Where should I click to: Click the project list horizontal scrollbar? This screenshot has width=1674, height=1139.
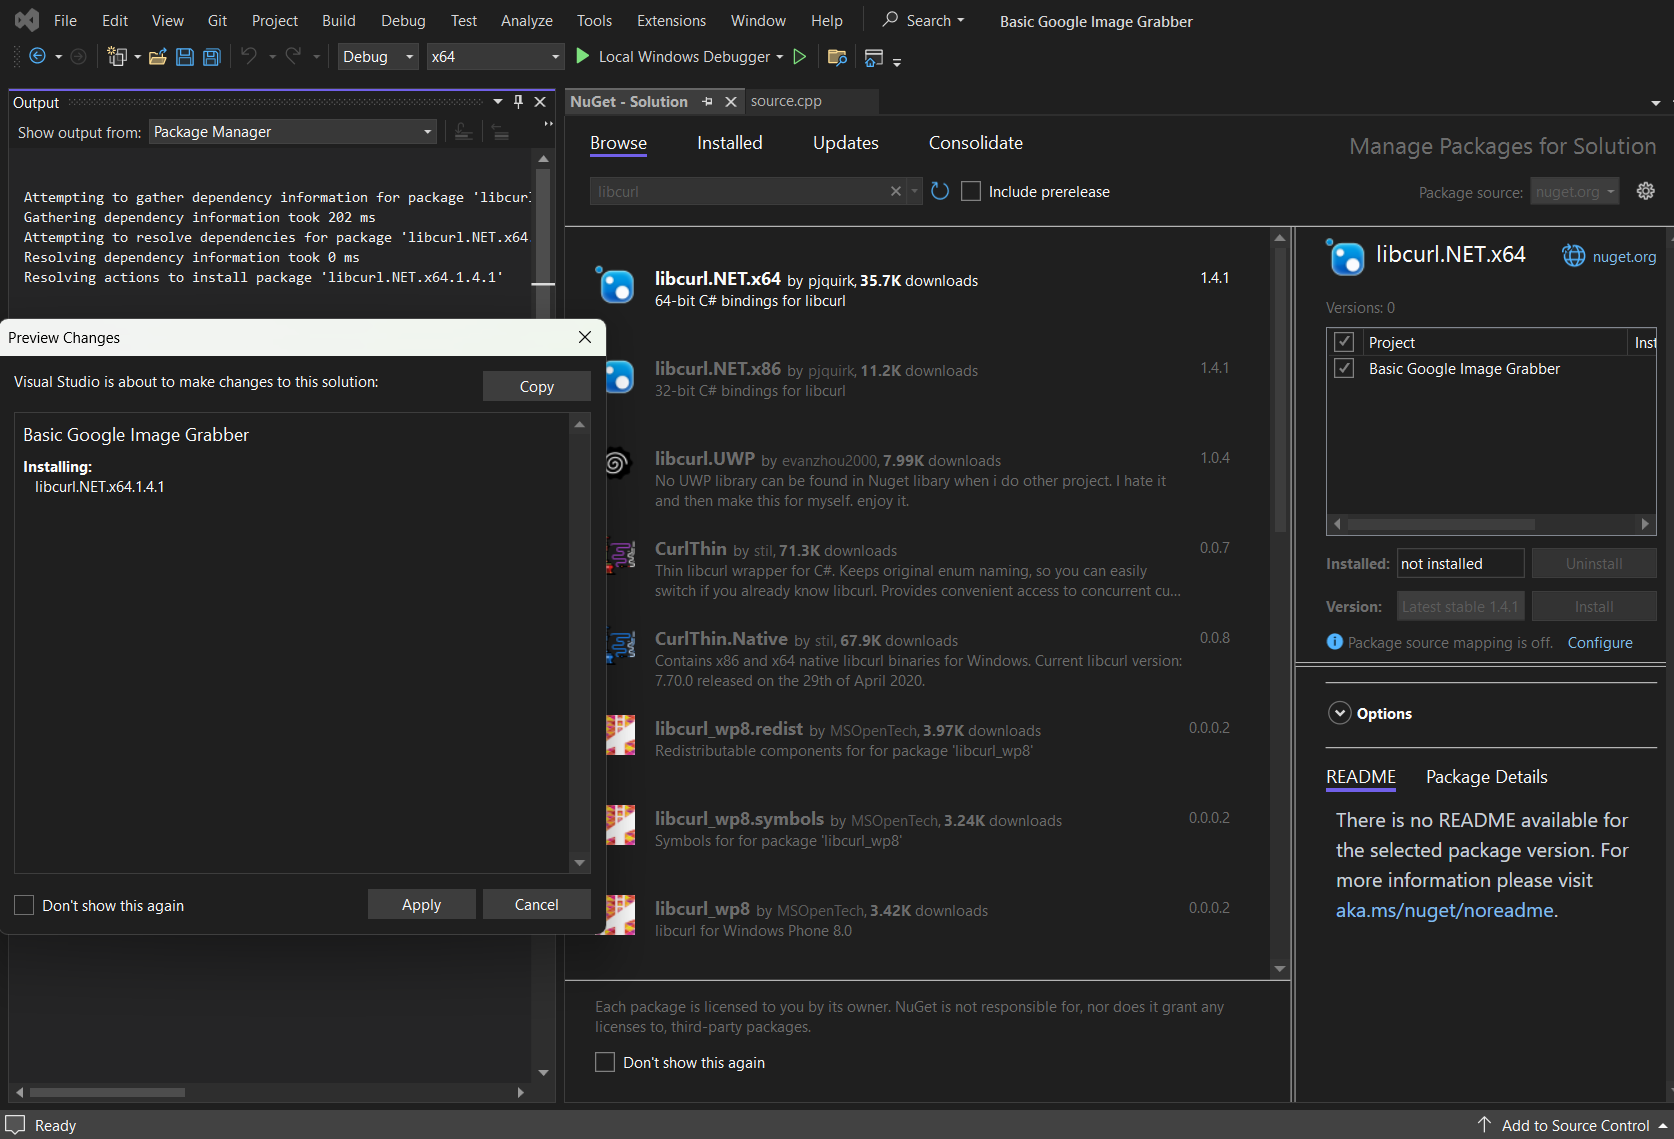pyautogui.click(x=1440, y=524)
